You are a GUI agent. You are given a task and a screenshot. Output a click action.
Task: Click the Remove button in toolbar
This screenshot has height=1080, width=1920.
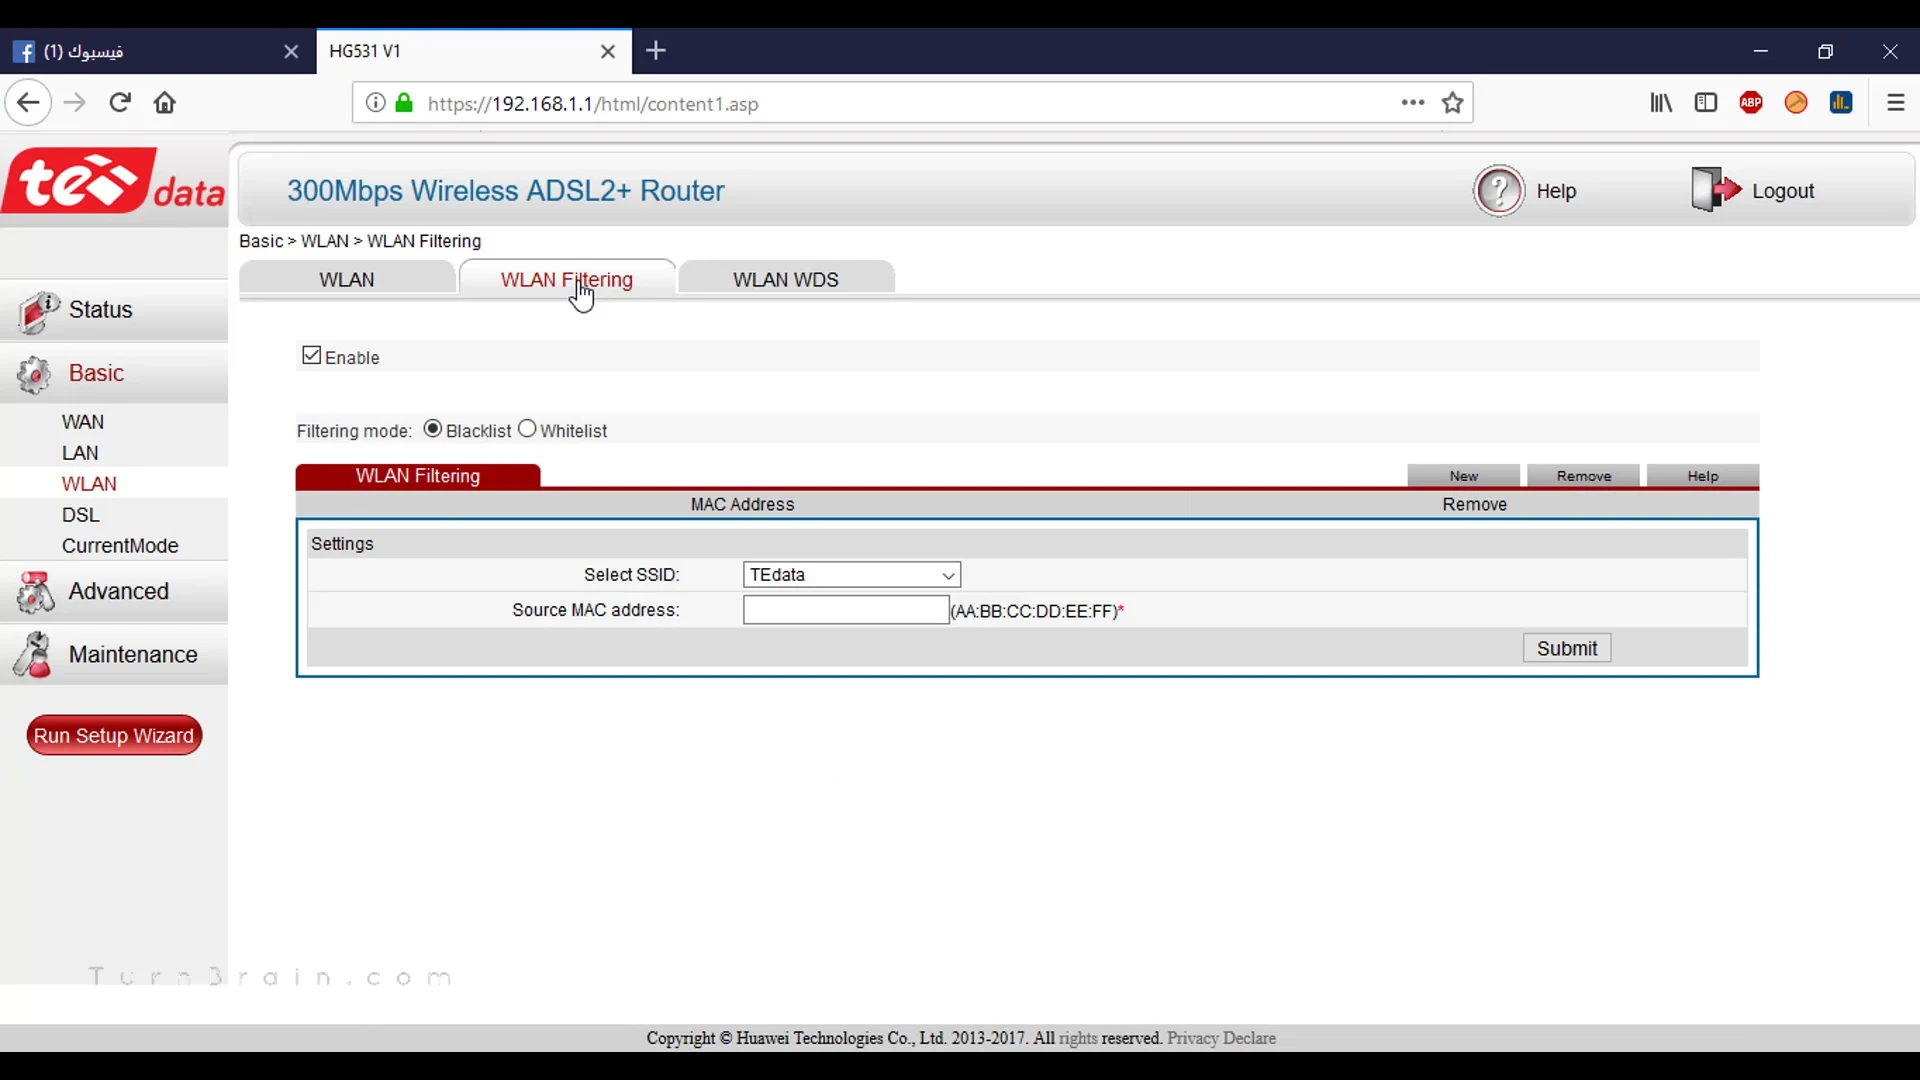click(x=1584, y=476)
